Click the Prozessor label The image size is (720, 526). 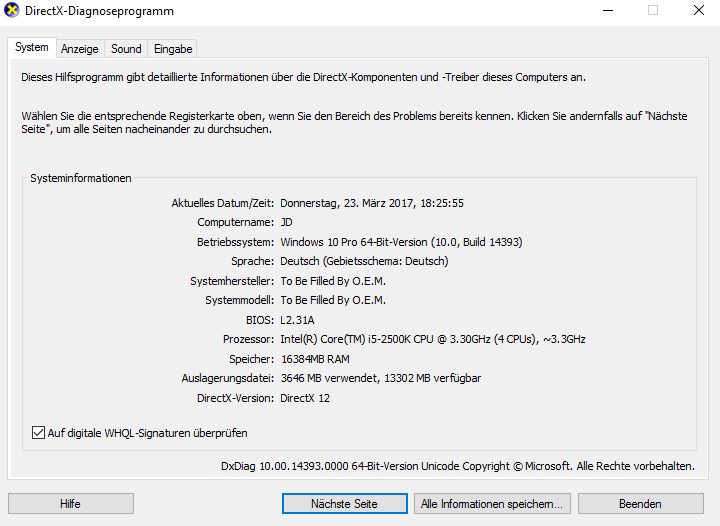(x=248, y=339)
